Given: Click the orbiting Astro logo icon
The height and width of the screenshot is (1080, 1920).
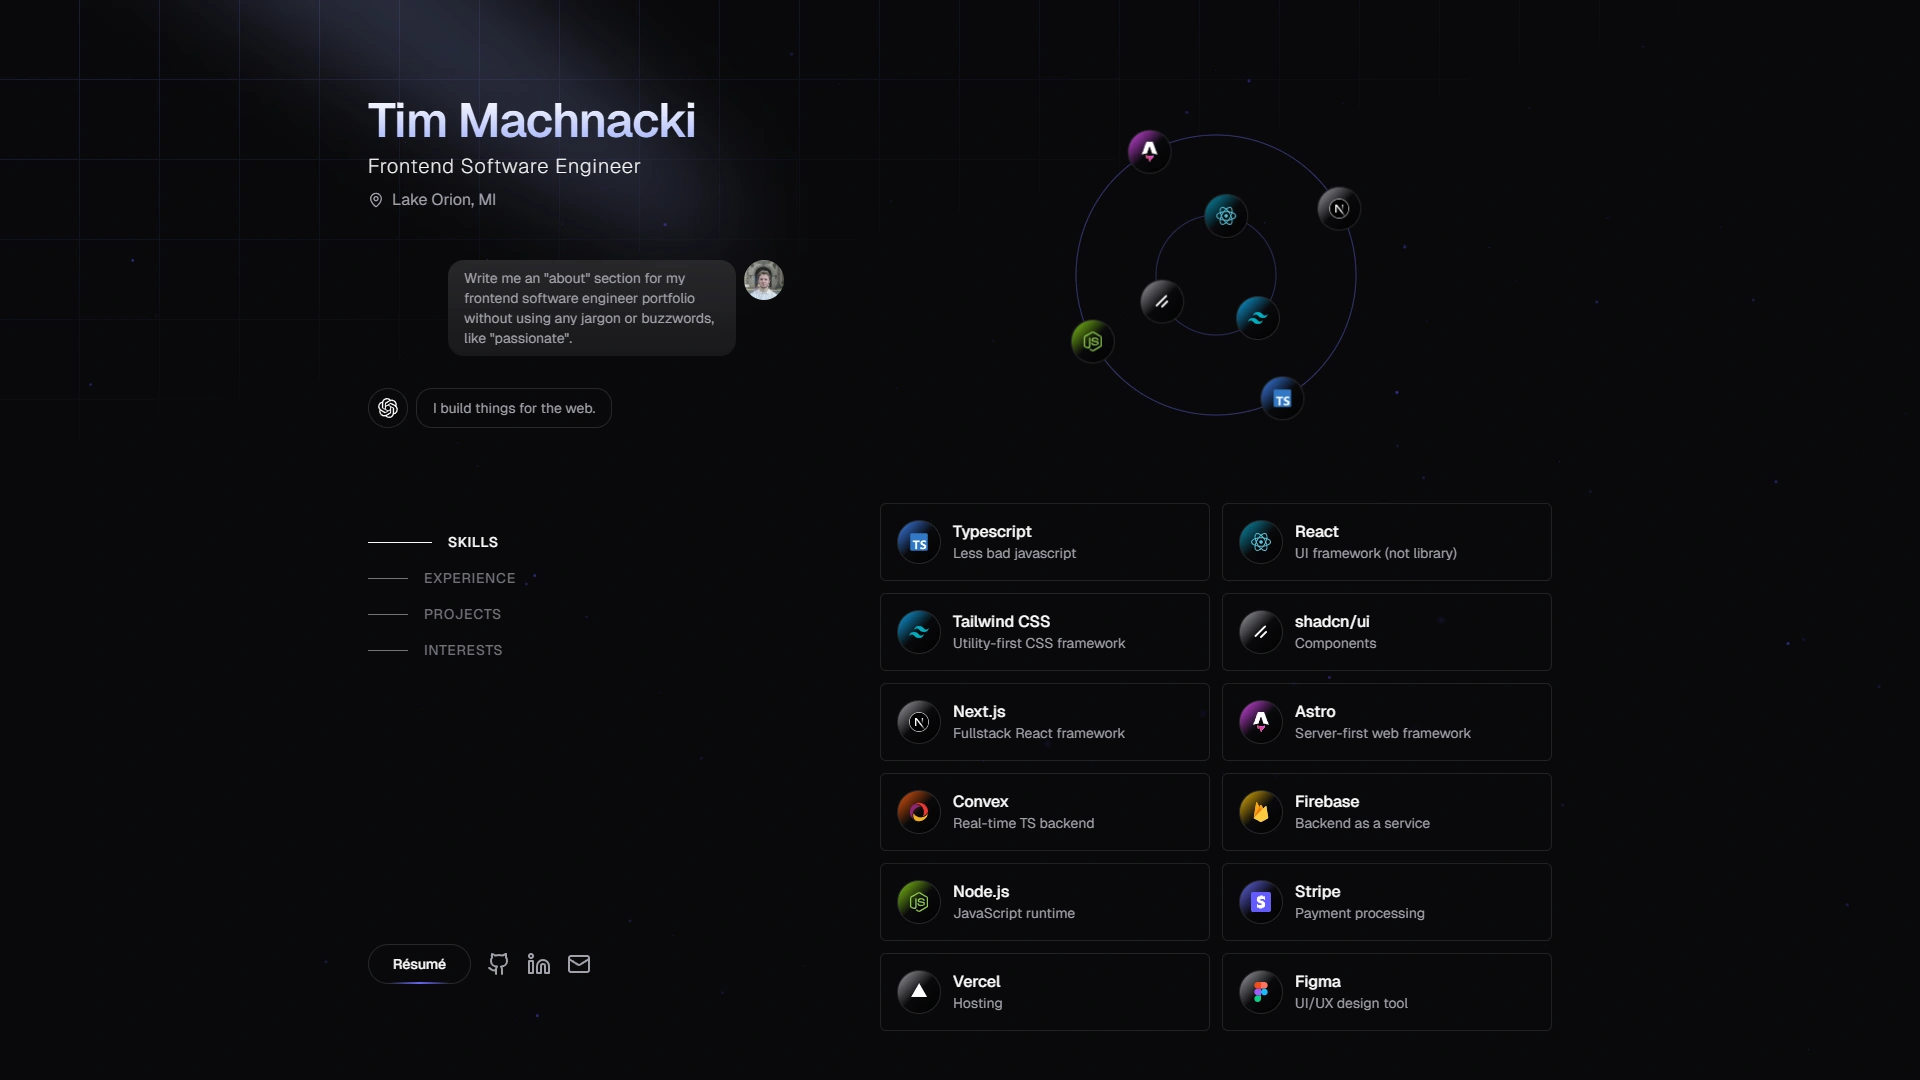Looking at the screenshot, I should 1149,151.
